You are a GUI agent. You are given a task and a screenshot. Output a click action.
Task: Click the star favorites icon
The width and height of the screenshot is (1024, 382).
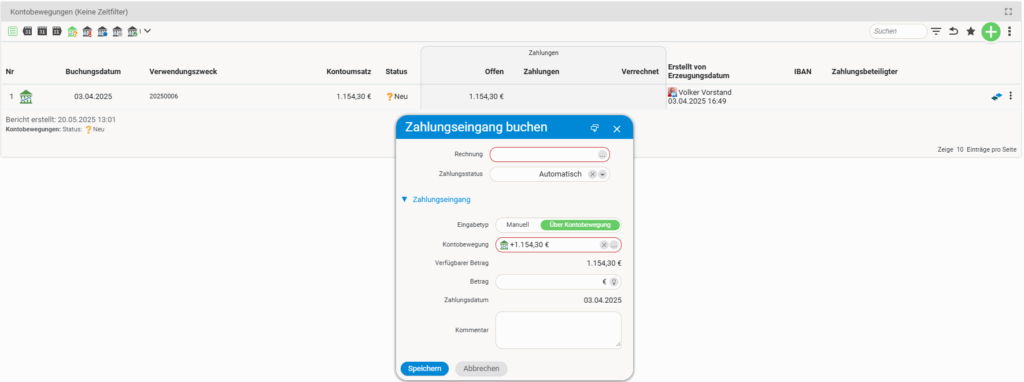click(x=970, y=31)
